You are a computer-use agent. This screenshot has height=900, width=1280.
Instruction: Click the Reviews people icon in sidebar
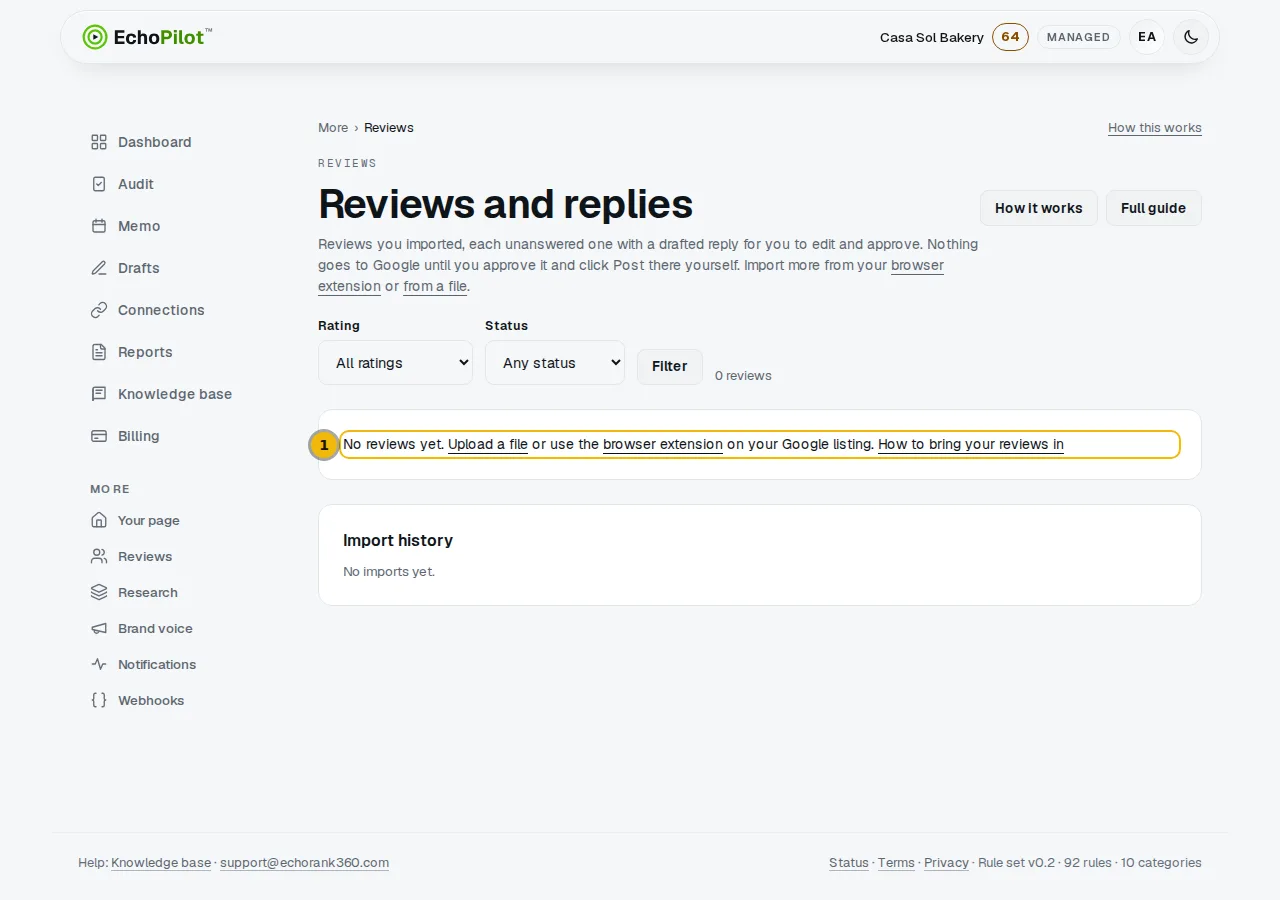point(99,556)
